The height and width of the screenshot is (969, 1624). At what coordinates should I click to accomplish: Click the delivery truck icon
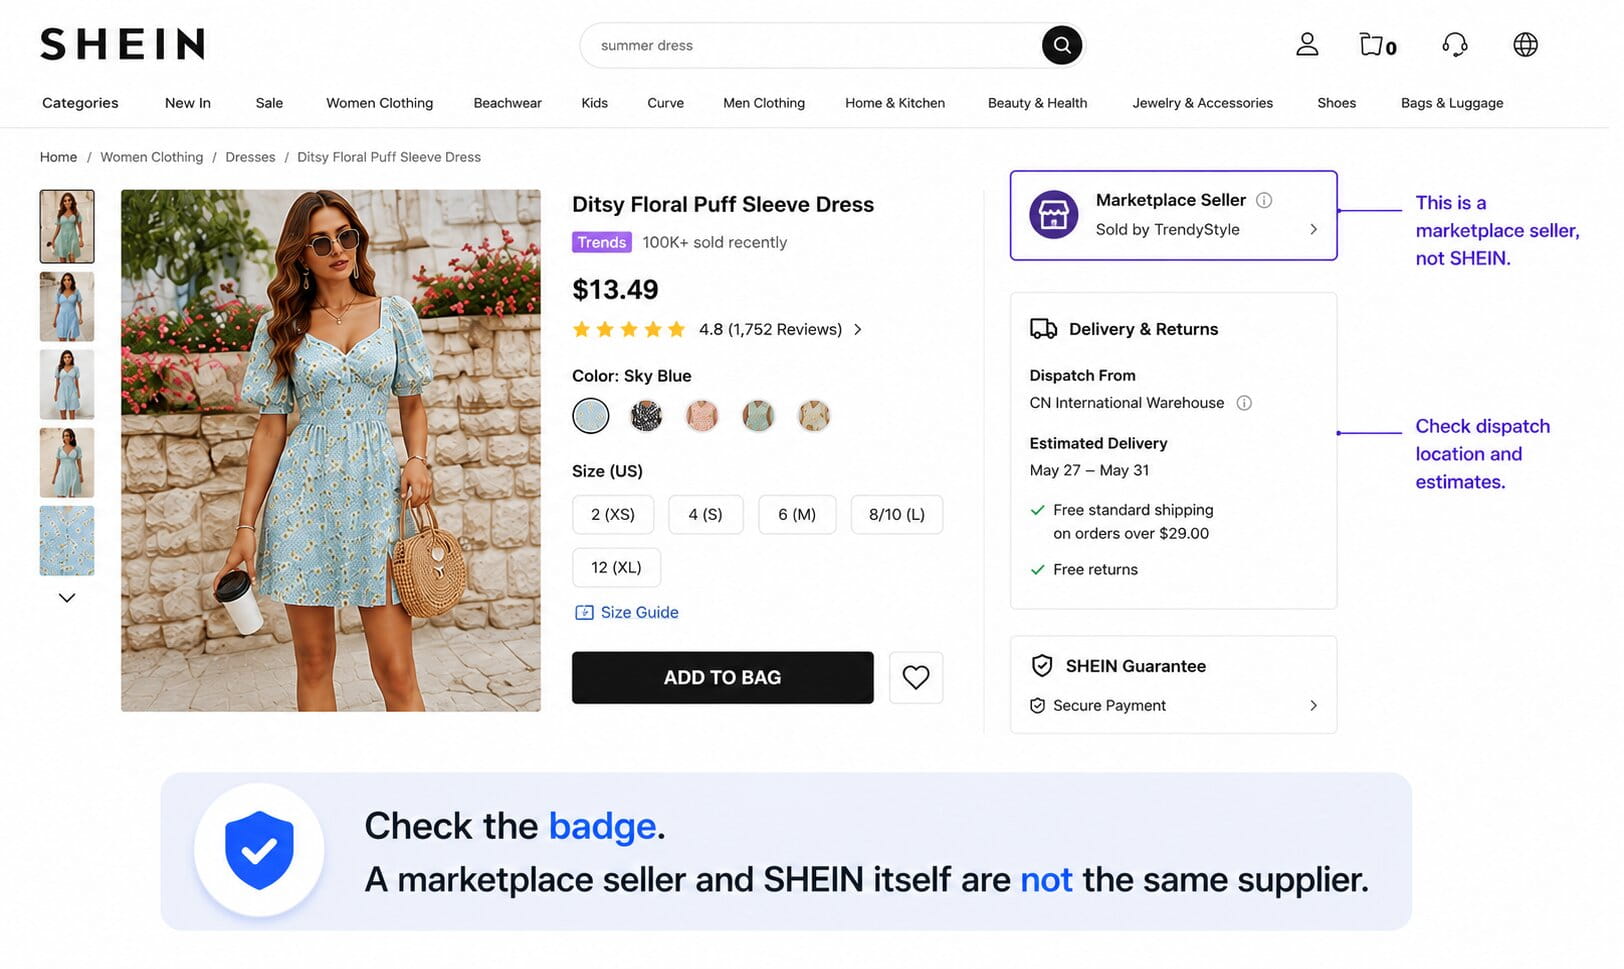1043,329
